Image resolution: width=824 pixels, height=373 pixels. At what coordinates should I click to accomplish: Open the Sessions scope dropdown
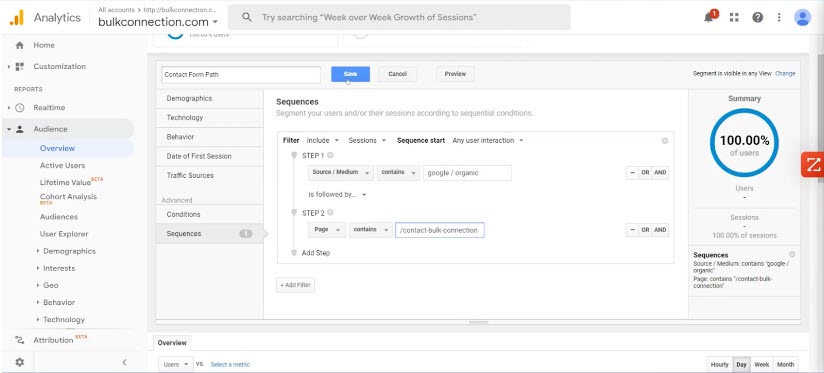tap(367, 141)
